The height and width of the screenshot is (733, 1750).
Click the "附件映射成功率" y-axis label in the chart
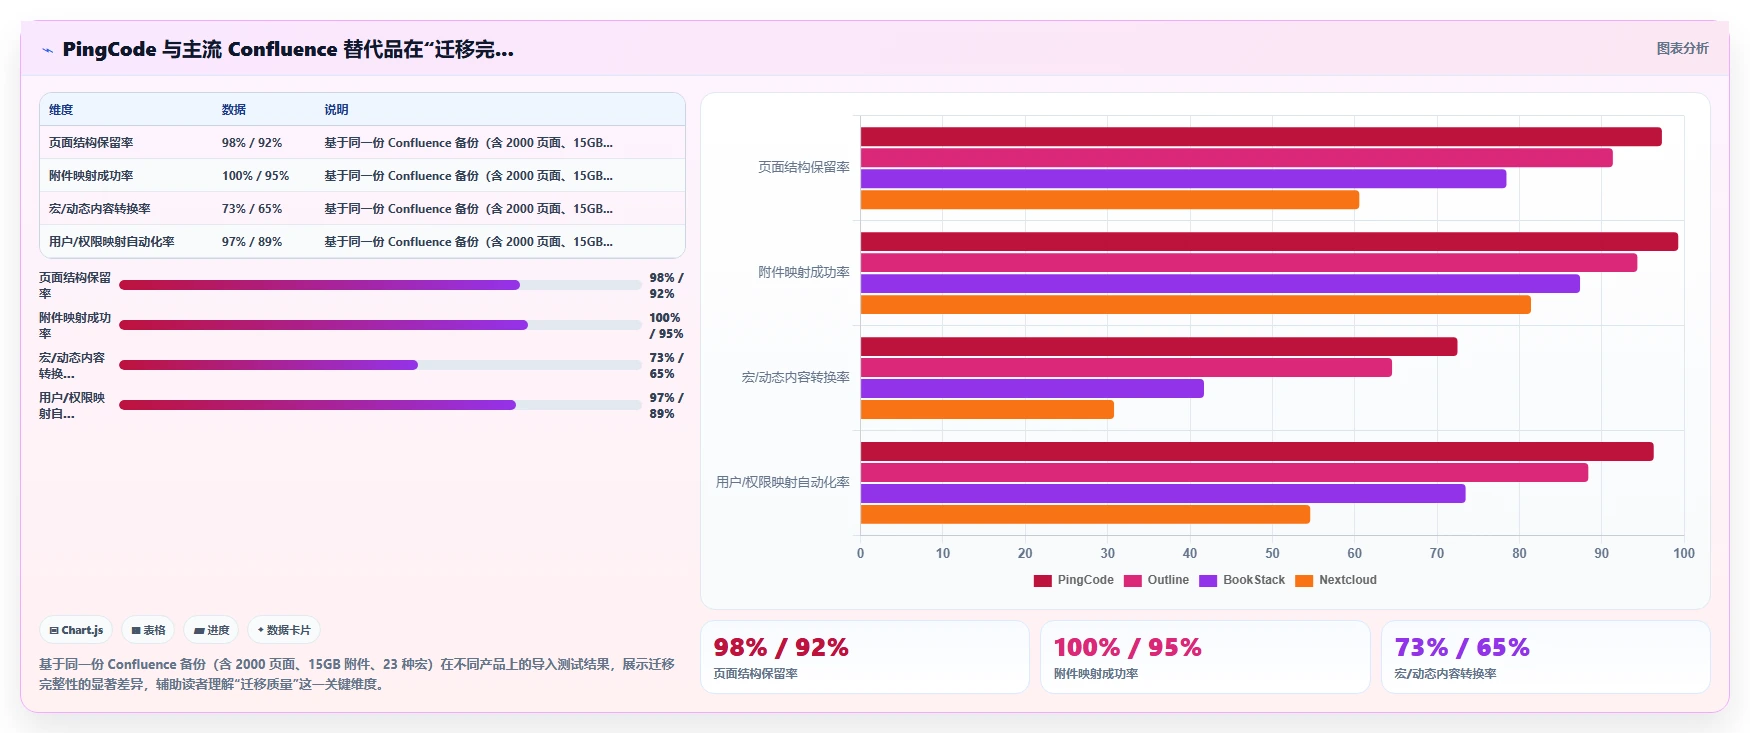pos(803,273)
